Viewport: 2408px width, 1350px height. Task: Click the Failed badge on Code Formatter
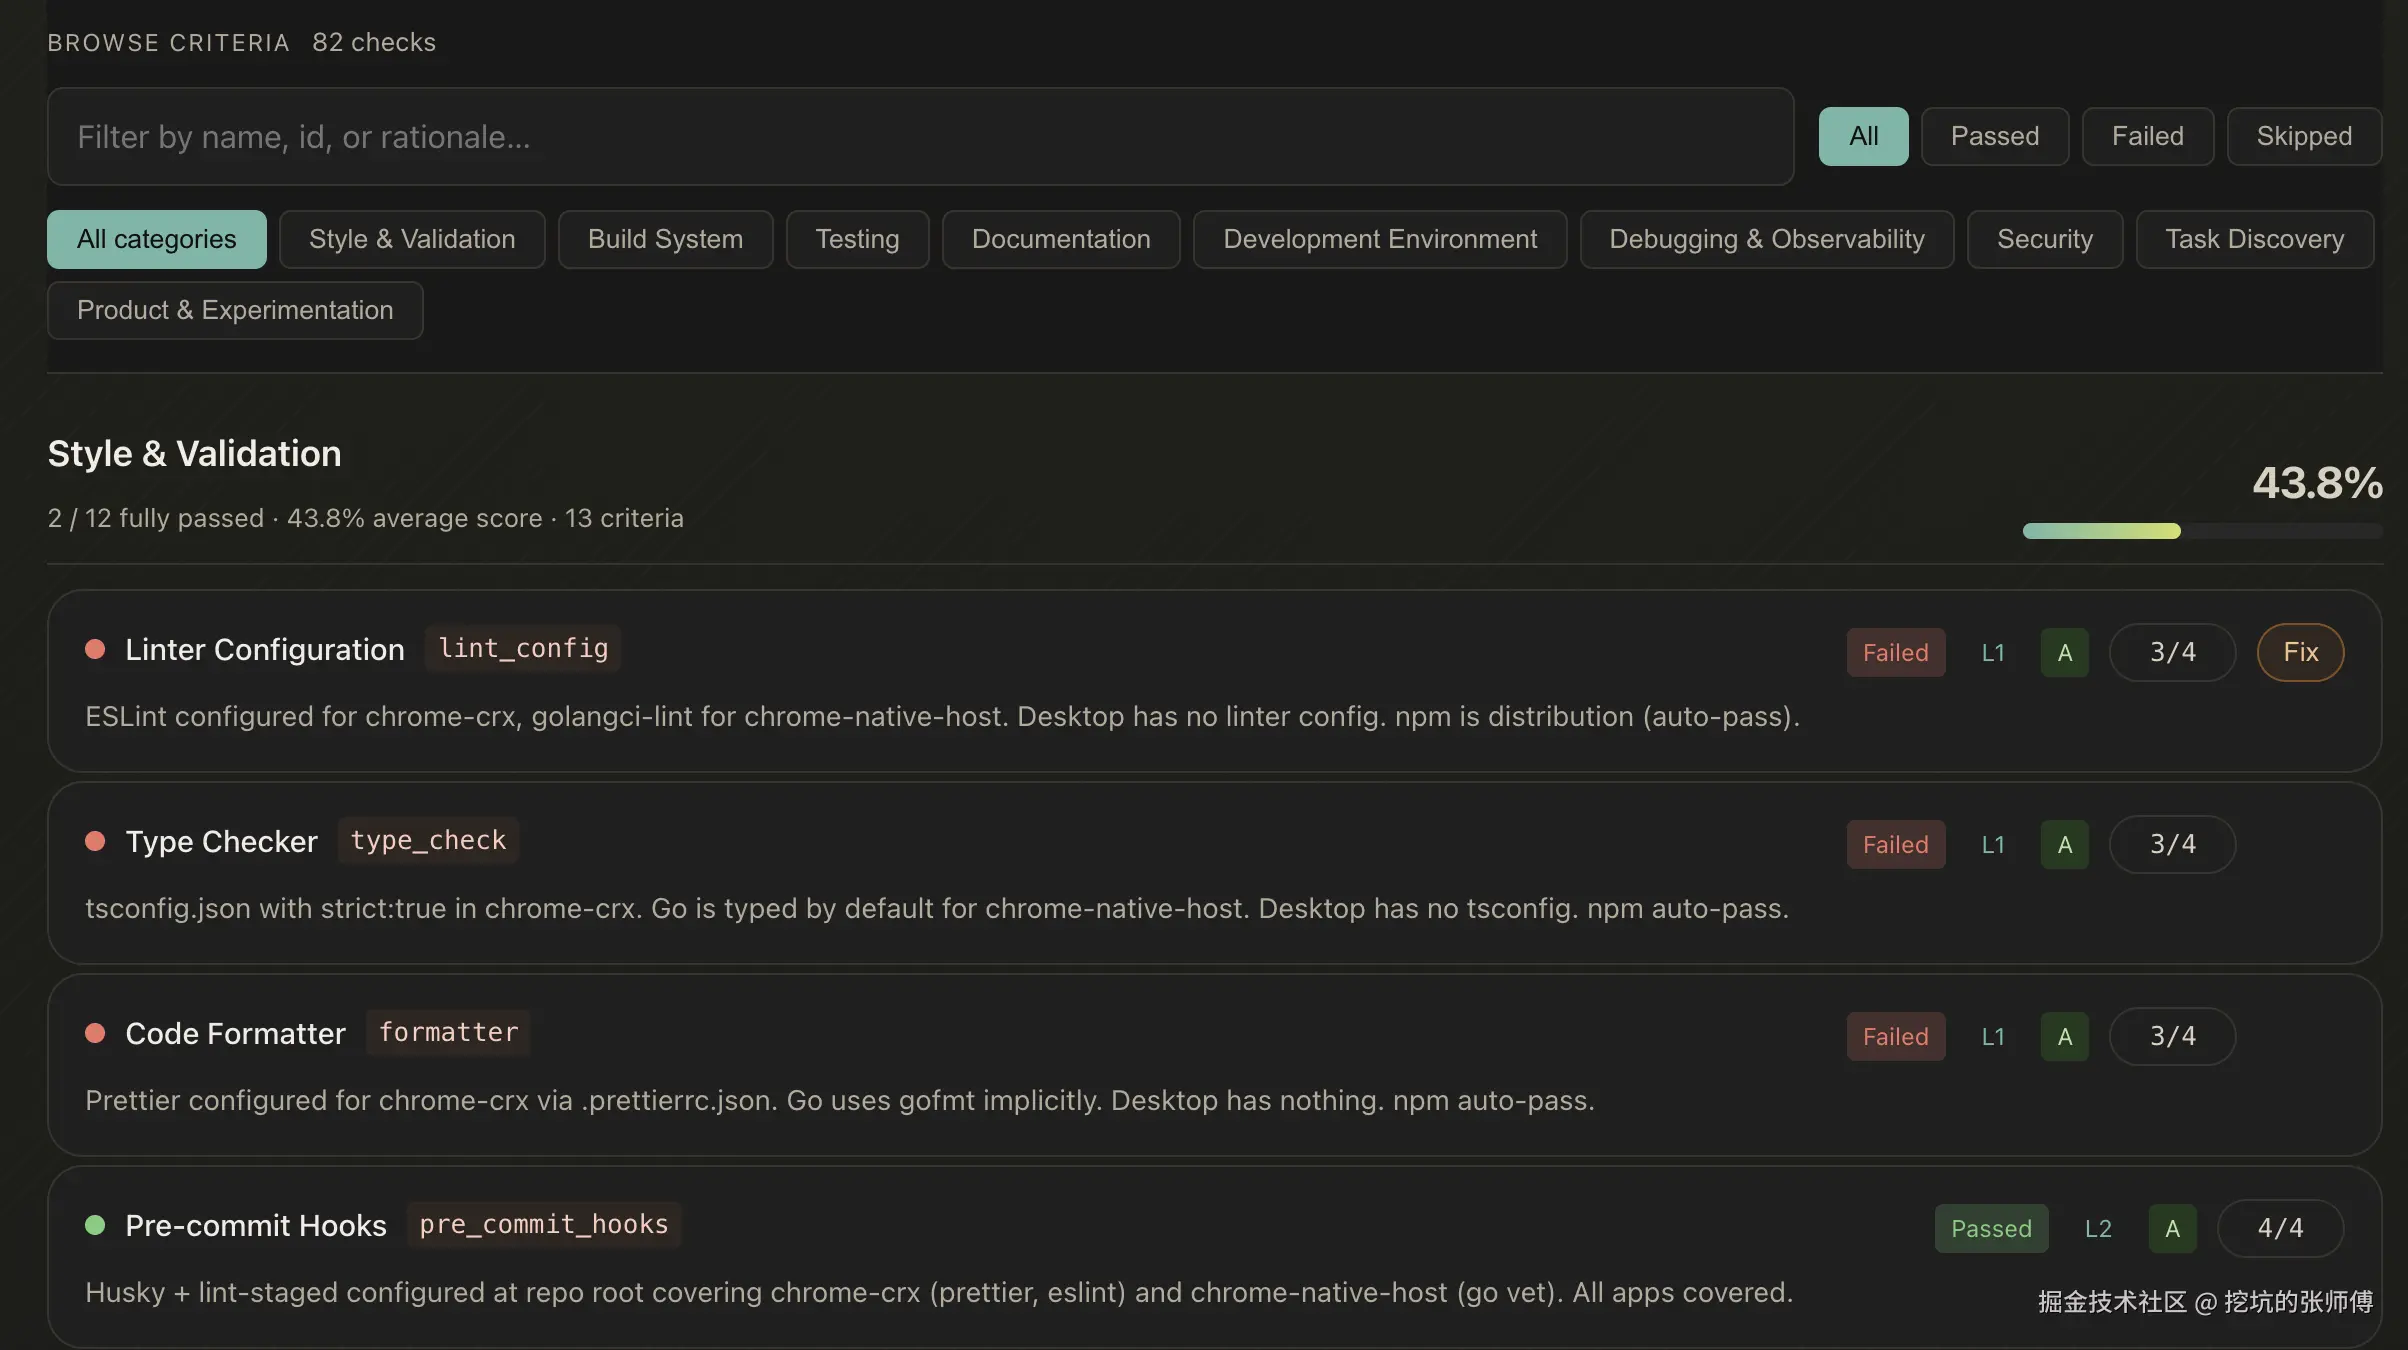(1896, 1036)
